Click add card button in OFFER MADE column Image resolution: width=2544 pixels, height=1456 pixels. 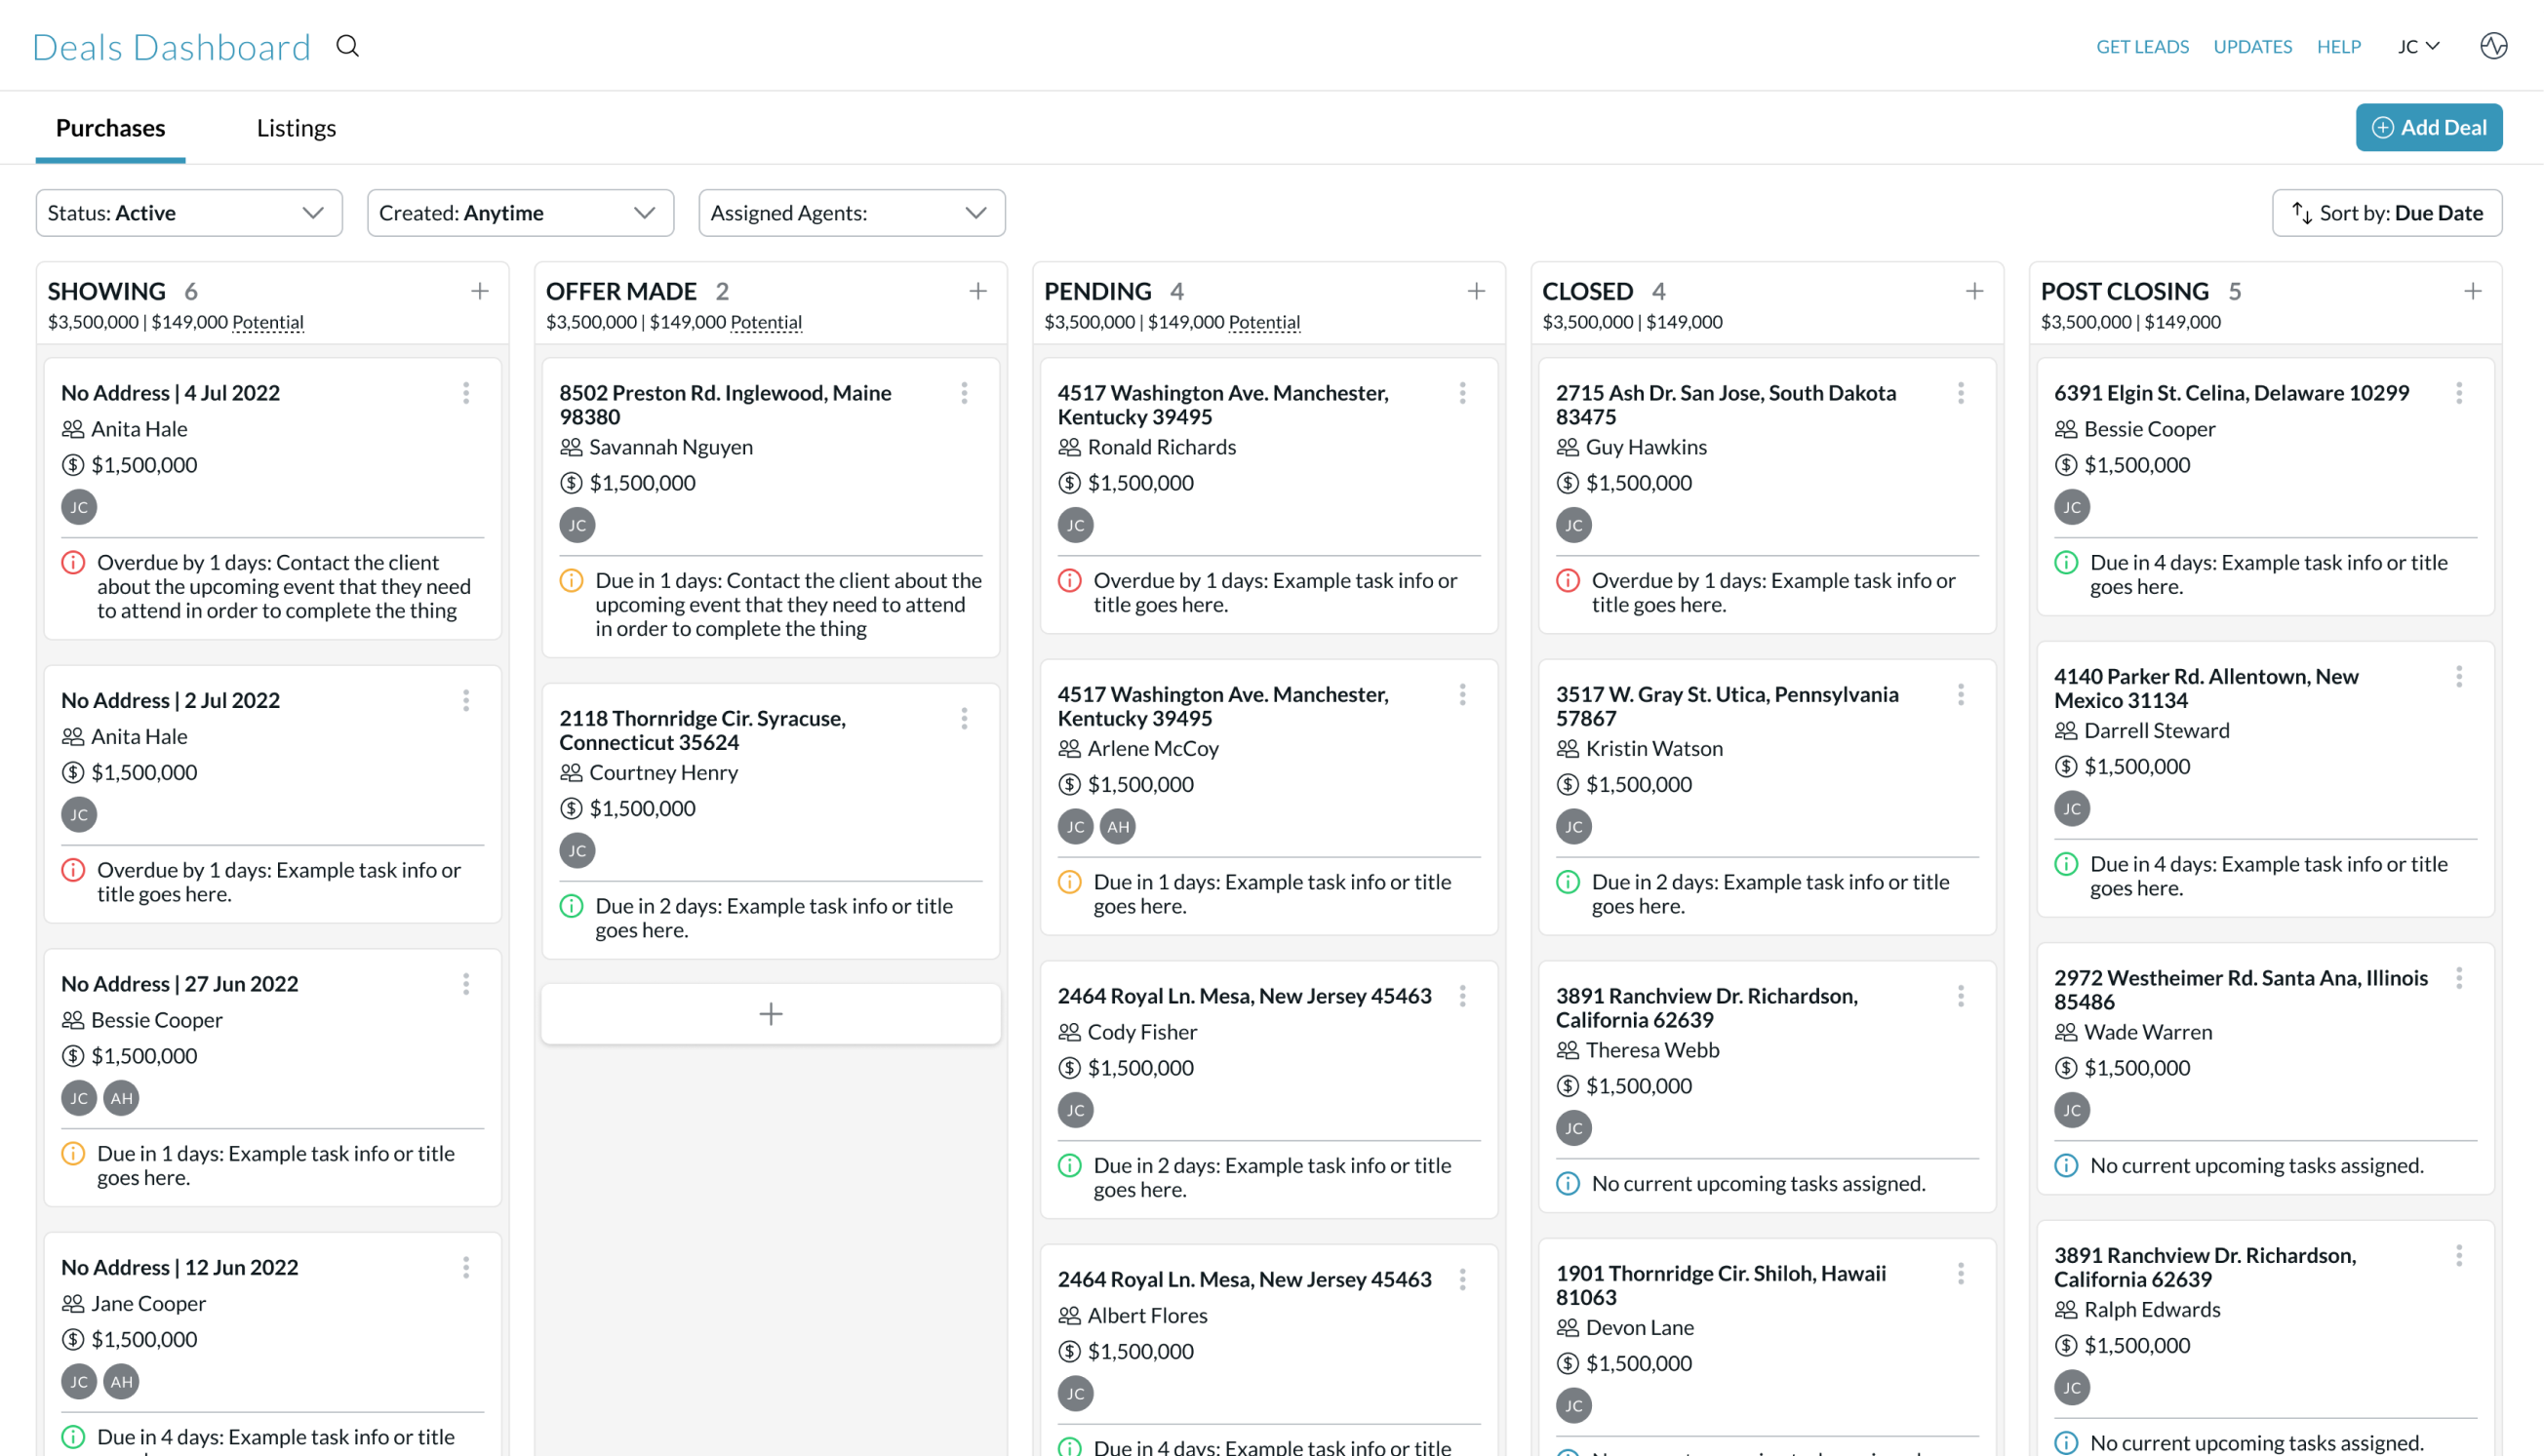click(x=771, y=1012)
